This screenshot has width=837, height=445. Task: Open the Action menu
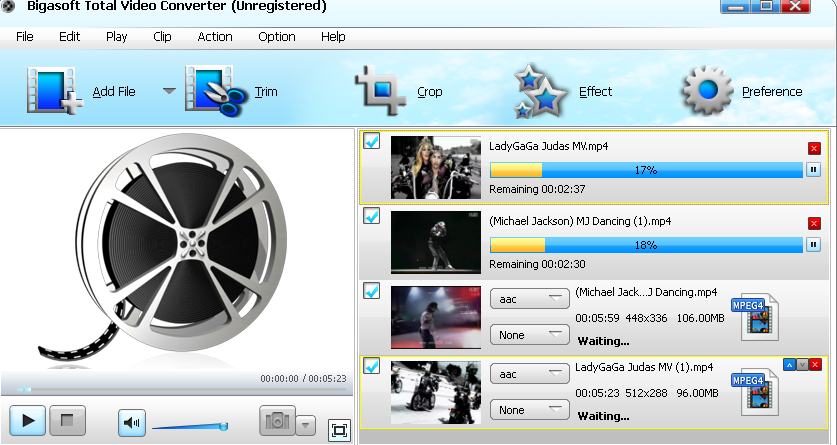coord(214,37)
